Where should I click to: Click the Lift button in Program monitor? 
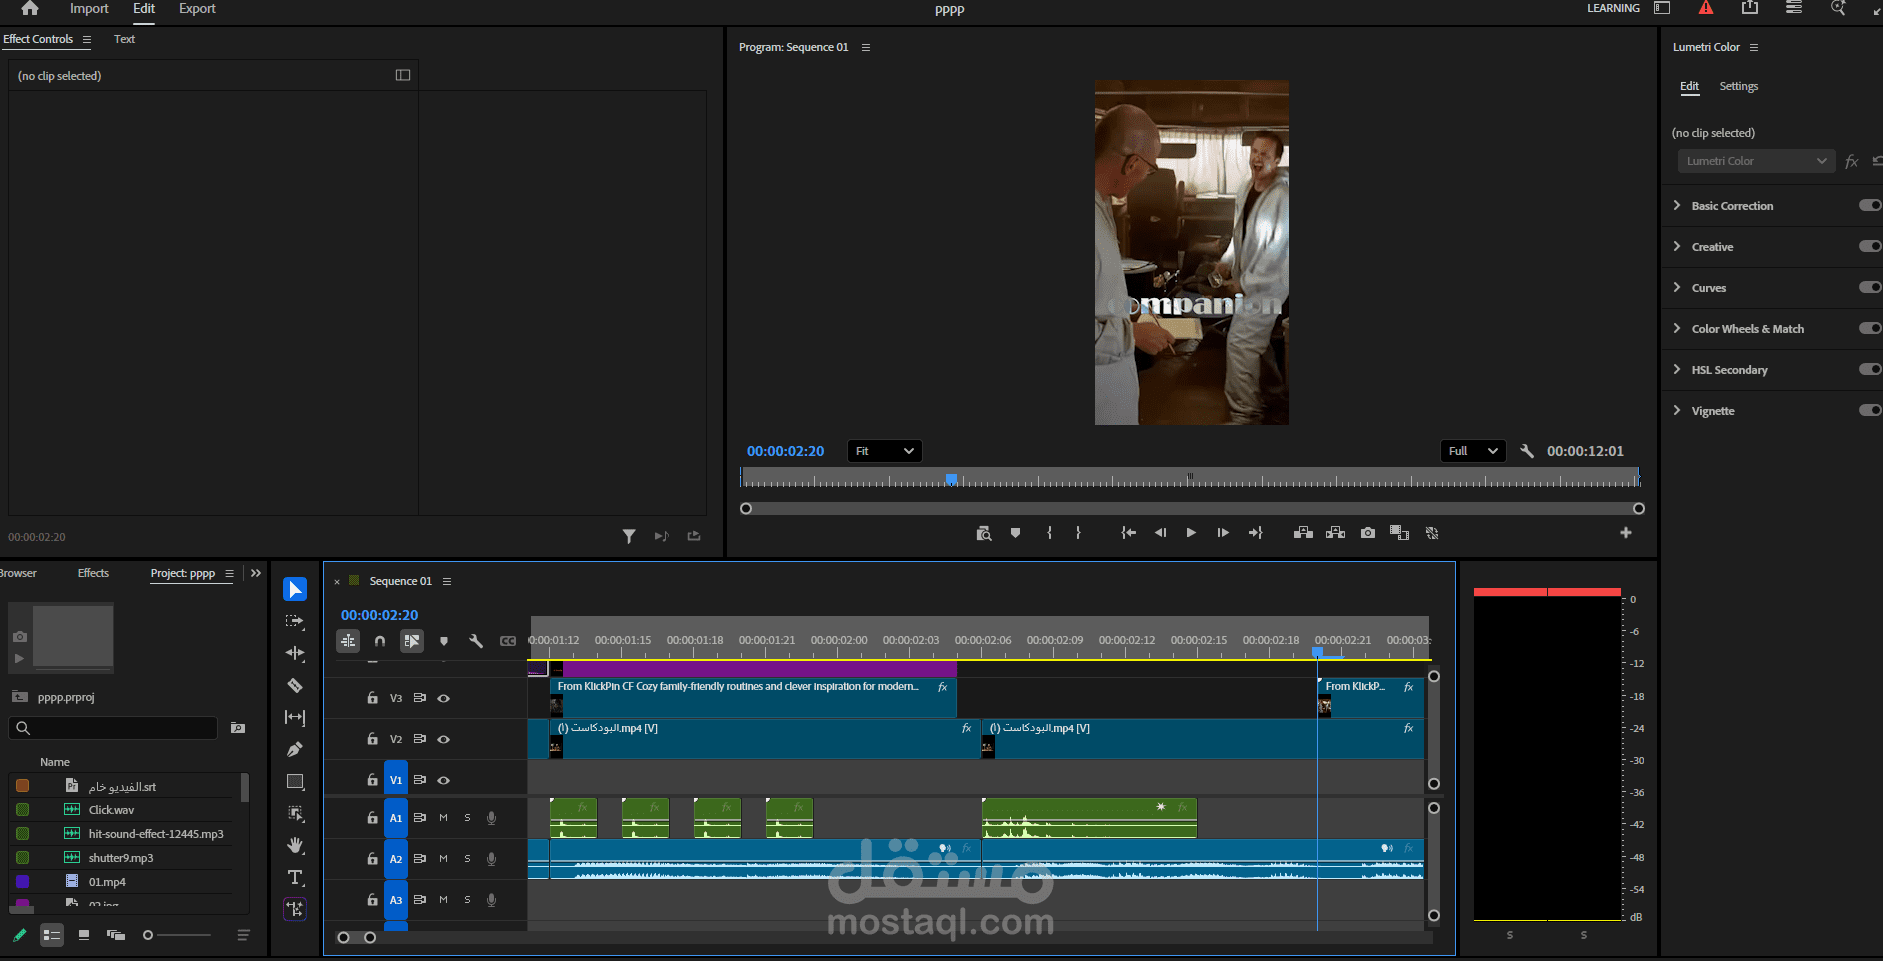click(1303, 533)
